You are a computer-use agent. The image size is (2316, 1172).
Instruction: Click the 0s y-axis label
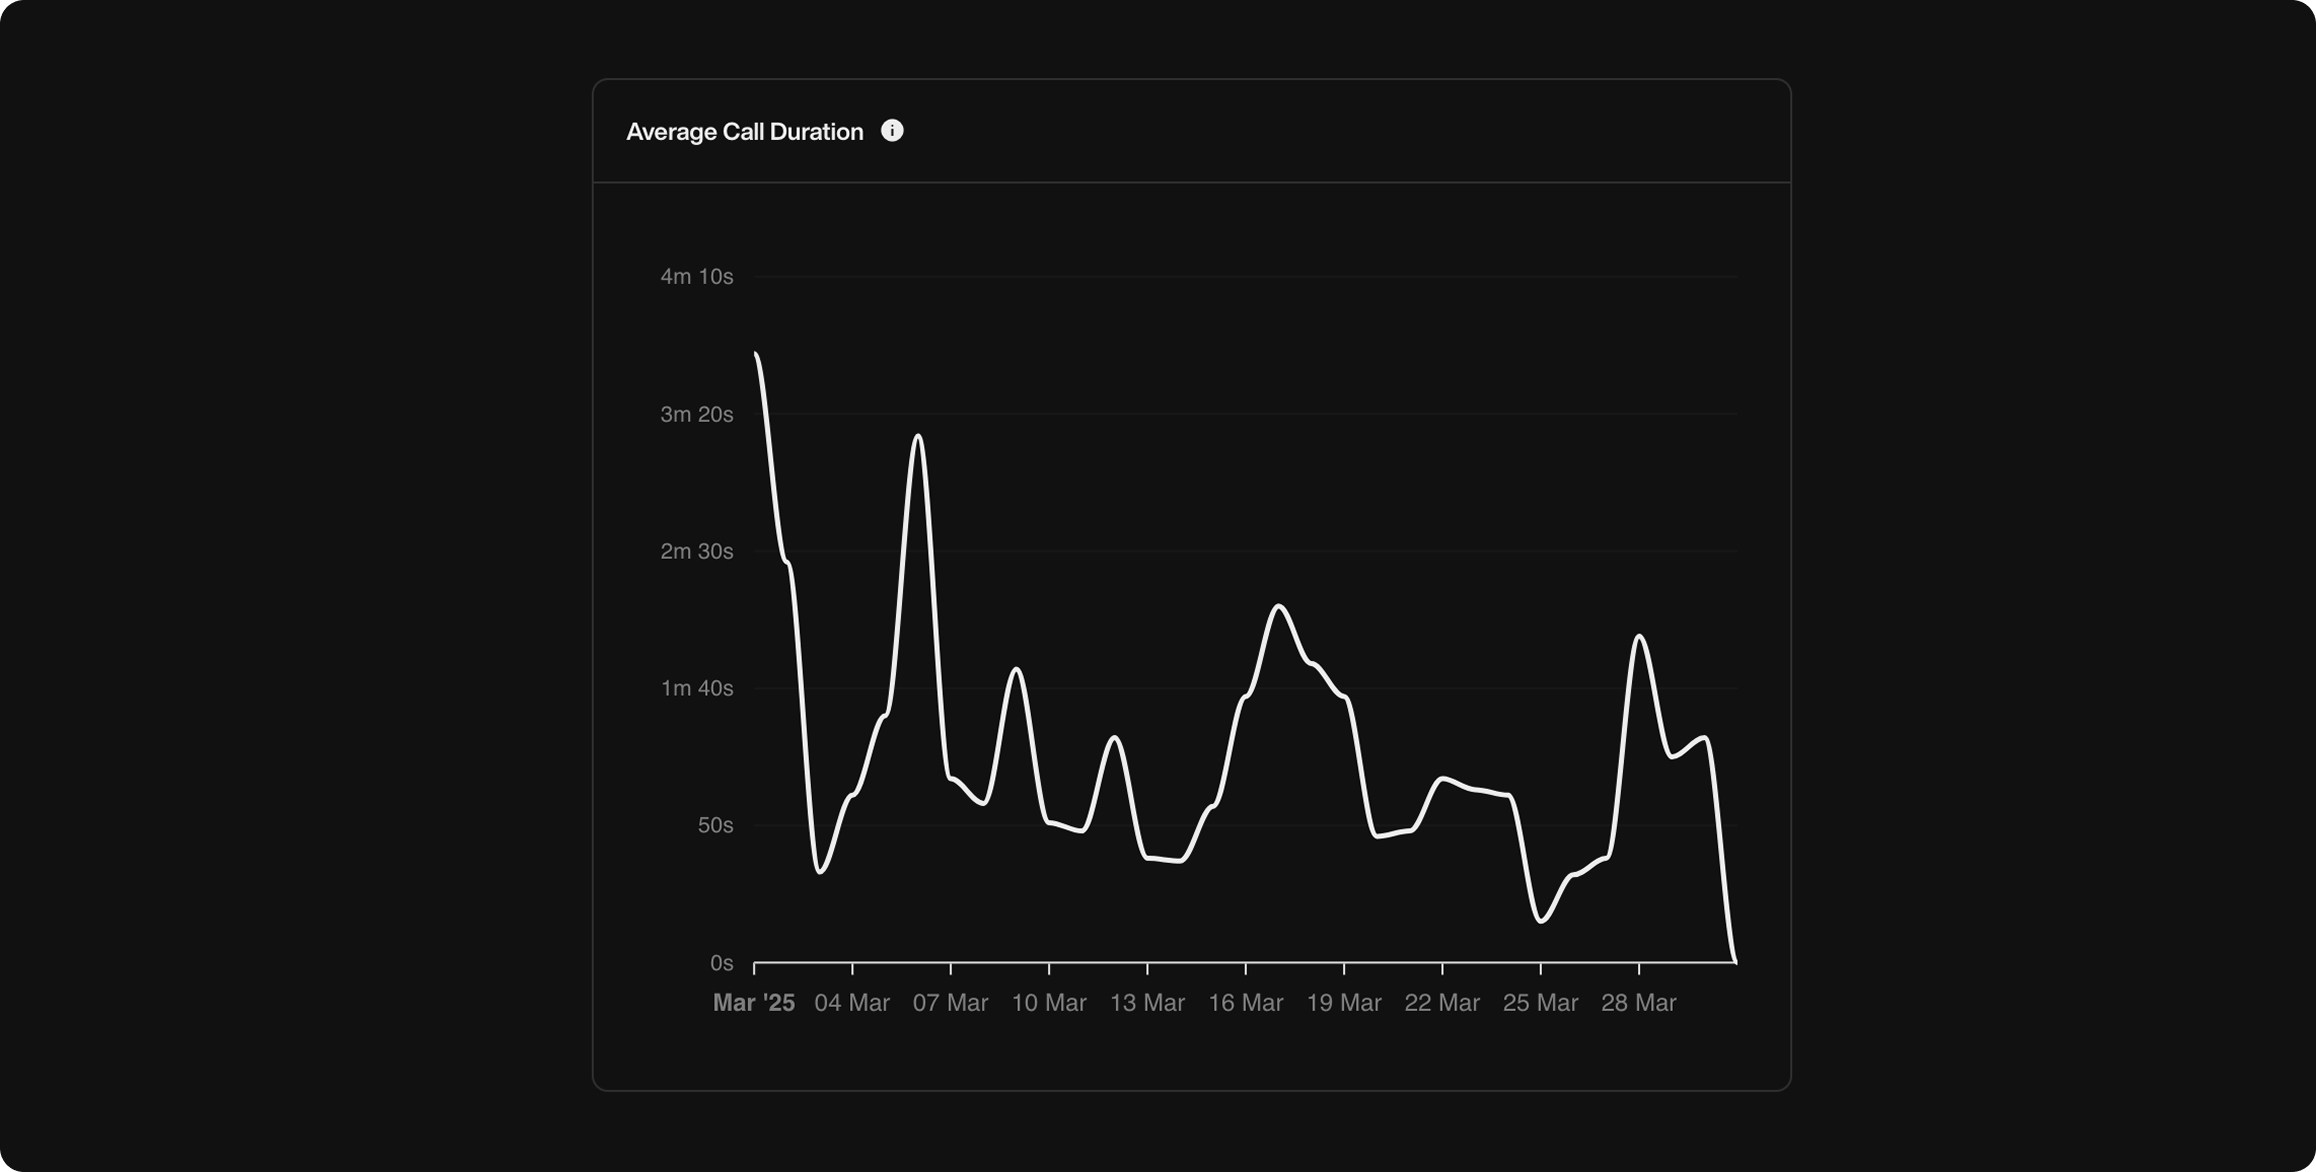(x=720, y=962)
